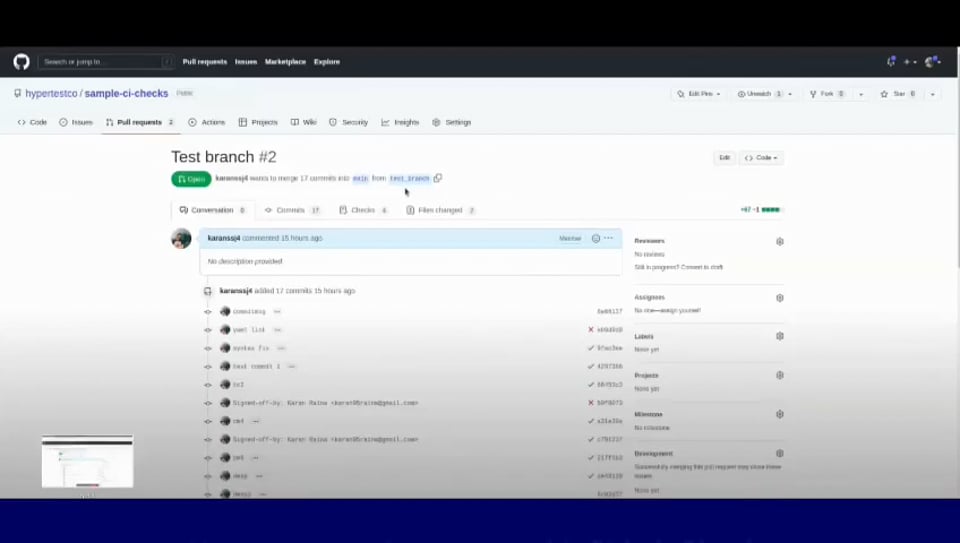
Task: Open the main base branch link
Action: [x=361, y=179]
